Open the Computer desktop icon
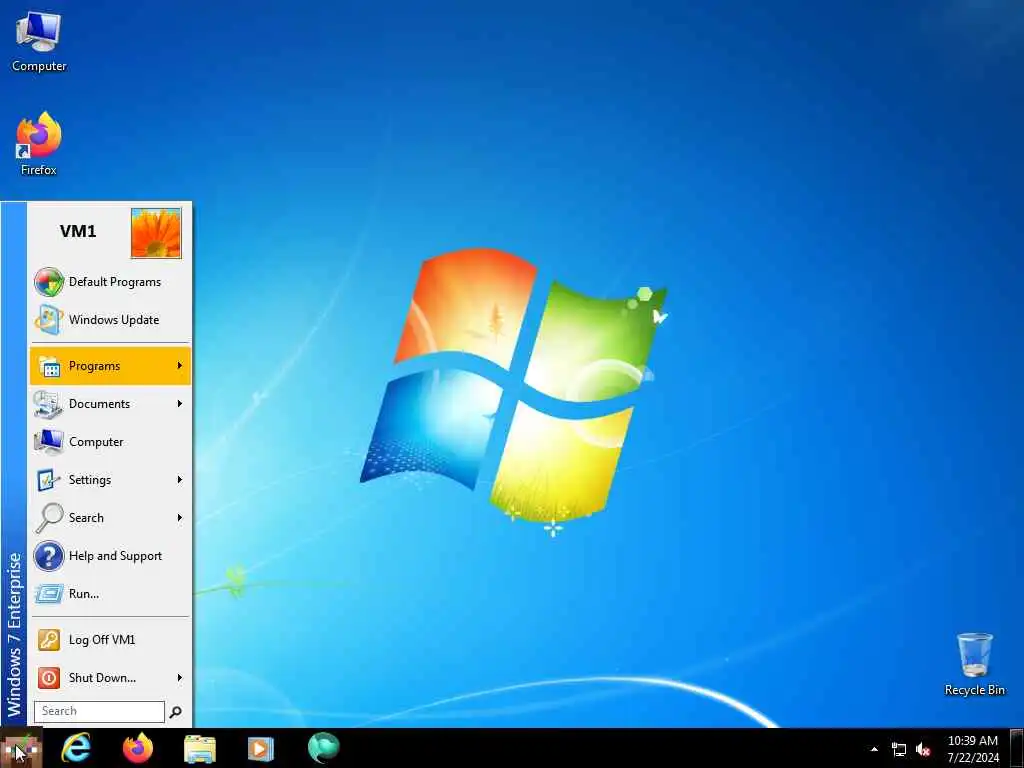The image size is (1024, 768). point(39,42)
